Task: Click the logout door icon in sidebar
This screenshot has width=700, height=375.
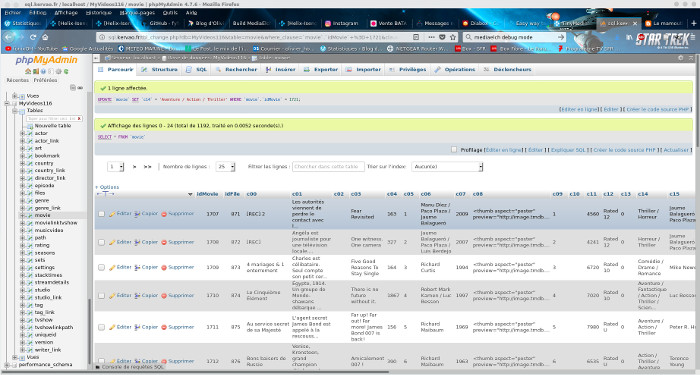Action: click(36, 71)
